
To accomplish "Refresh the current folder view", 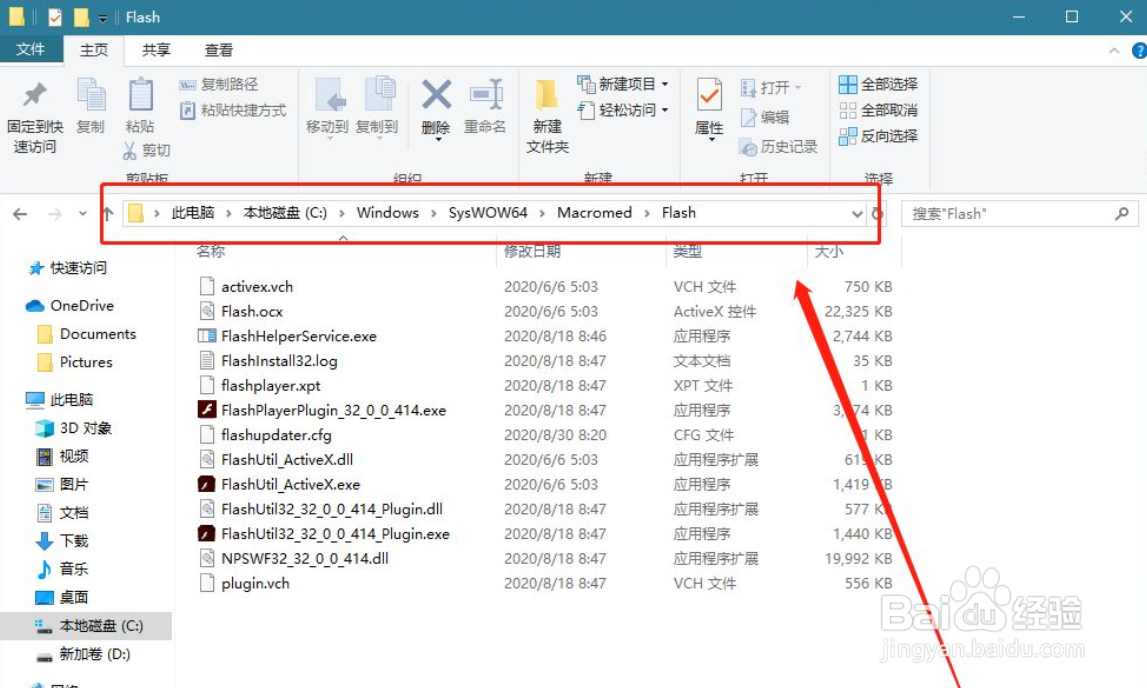I will (877, 214).
